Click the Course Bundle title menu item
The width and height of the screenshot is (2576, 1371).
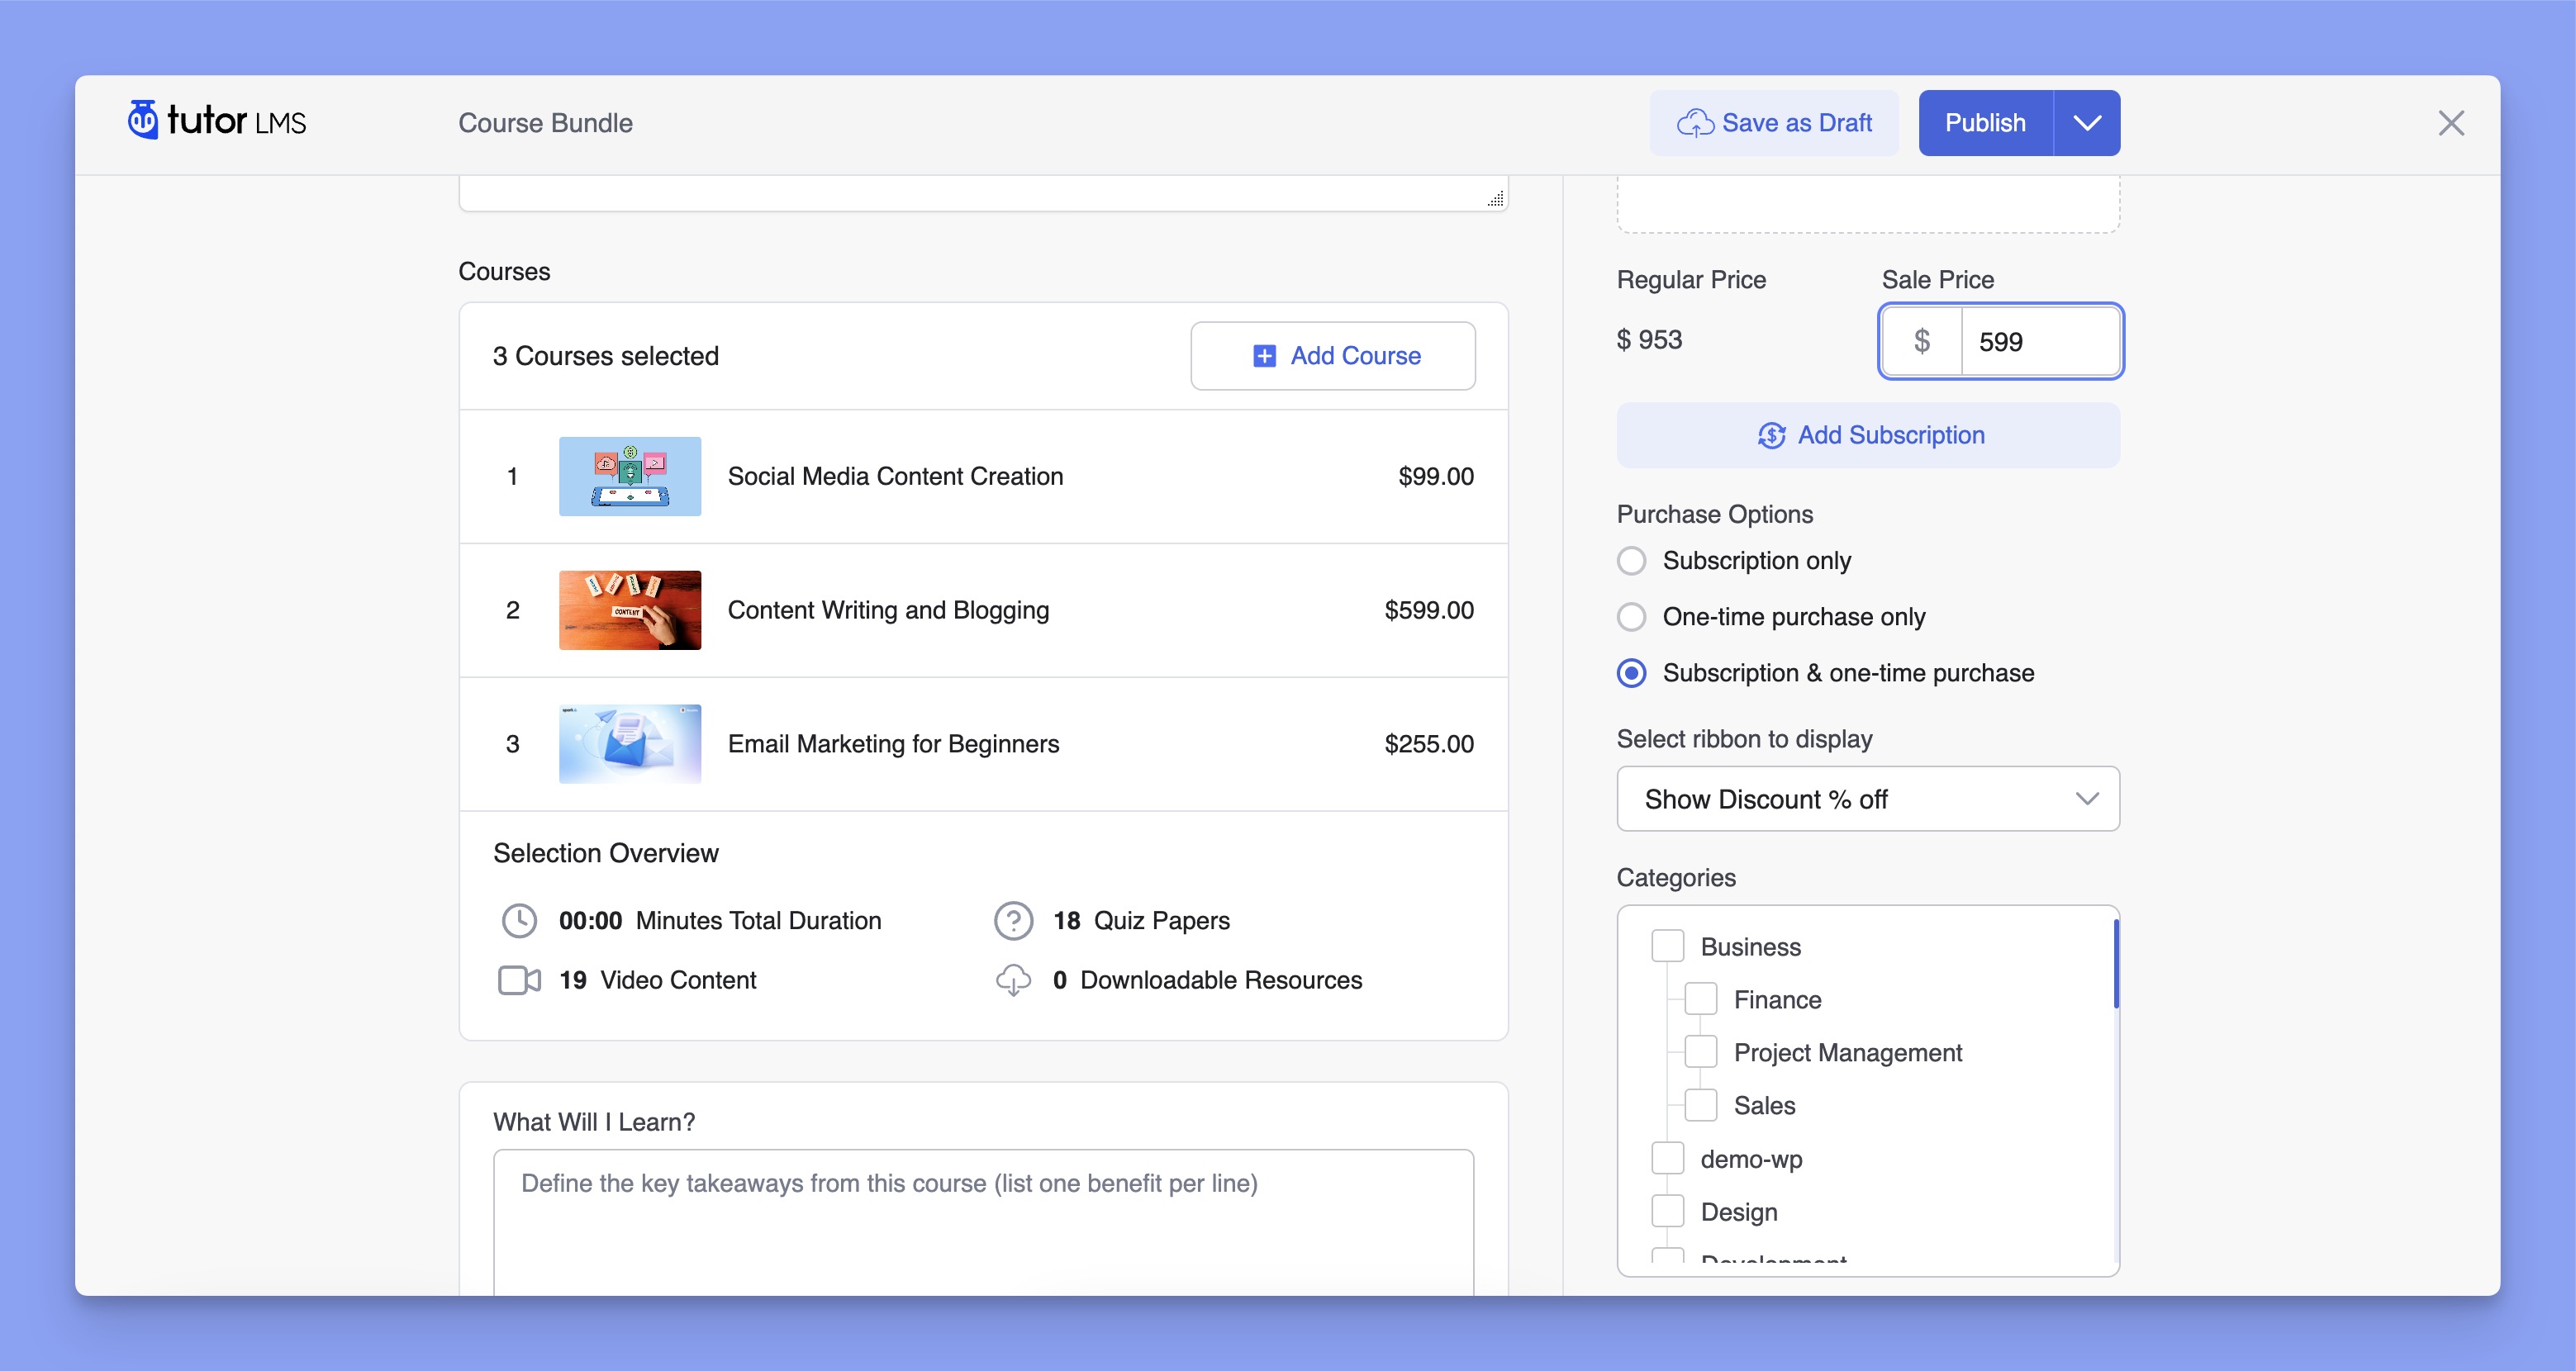[x=545, y=121]
